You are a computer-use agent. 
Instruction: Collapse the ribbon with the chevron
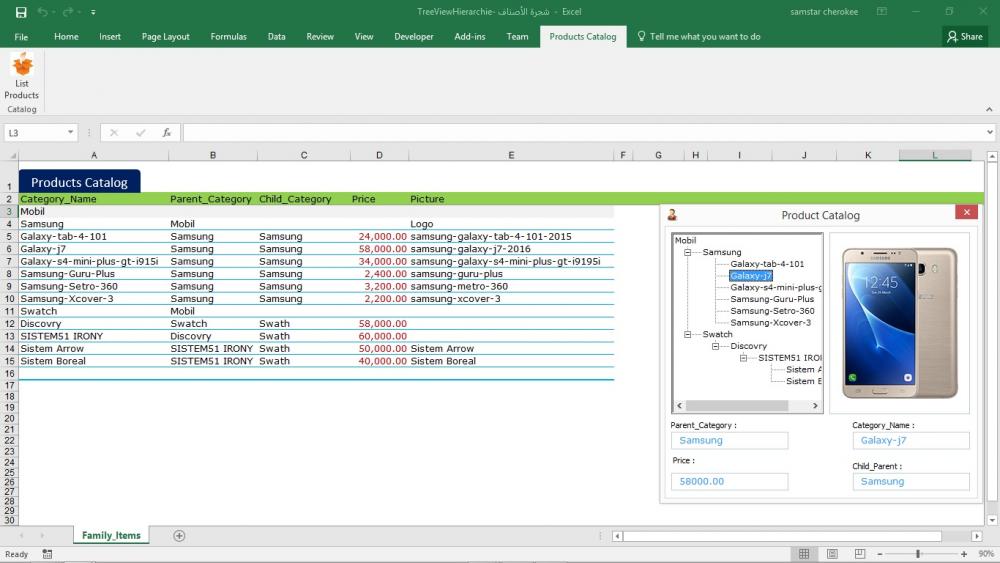989,109
